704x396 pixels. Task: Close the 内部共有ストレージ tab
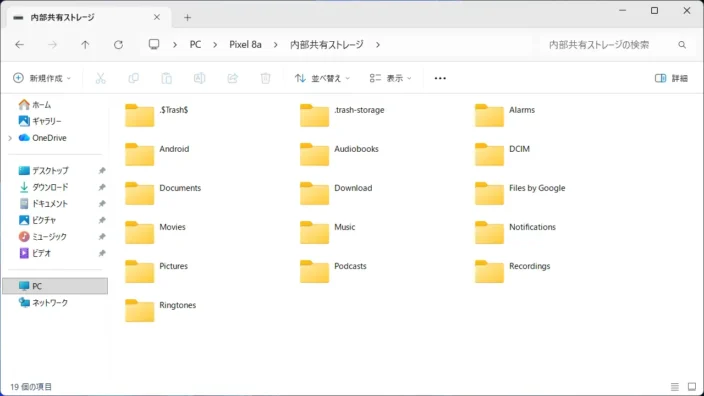(157, 17)
